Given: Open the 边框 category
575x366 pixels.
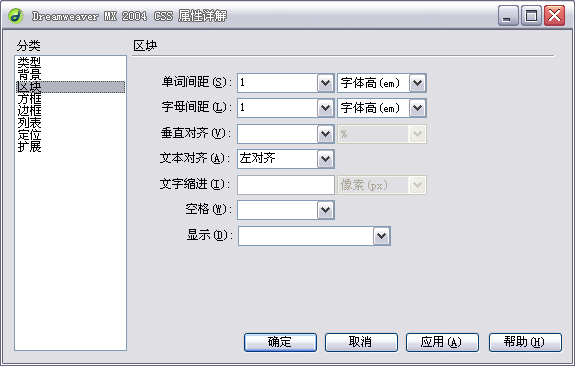Looking at the screenshot, I should 29,111.
